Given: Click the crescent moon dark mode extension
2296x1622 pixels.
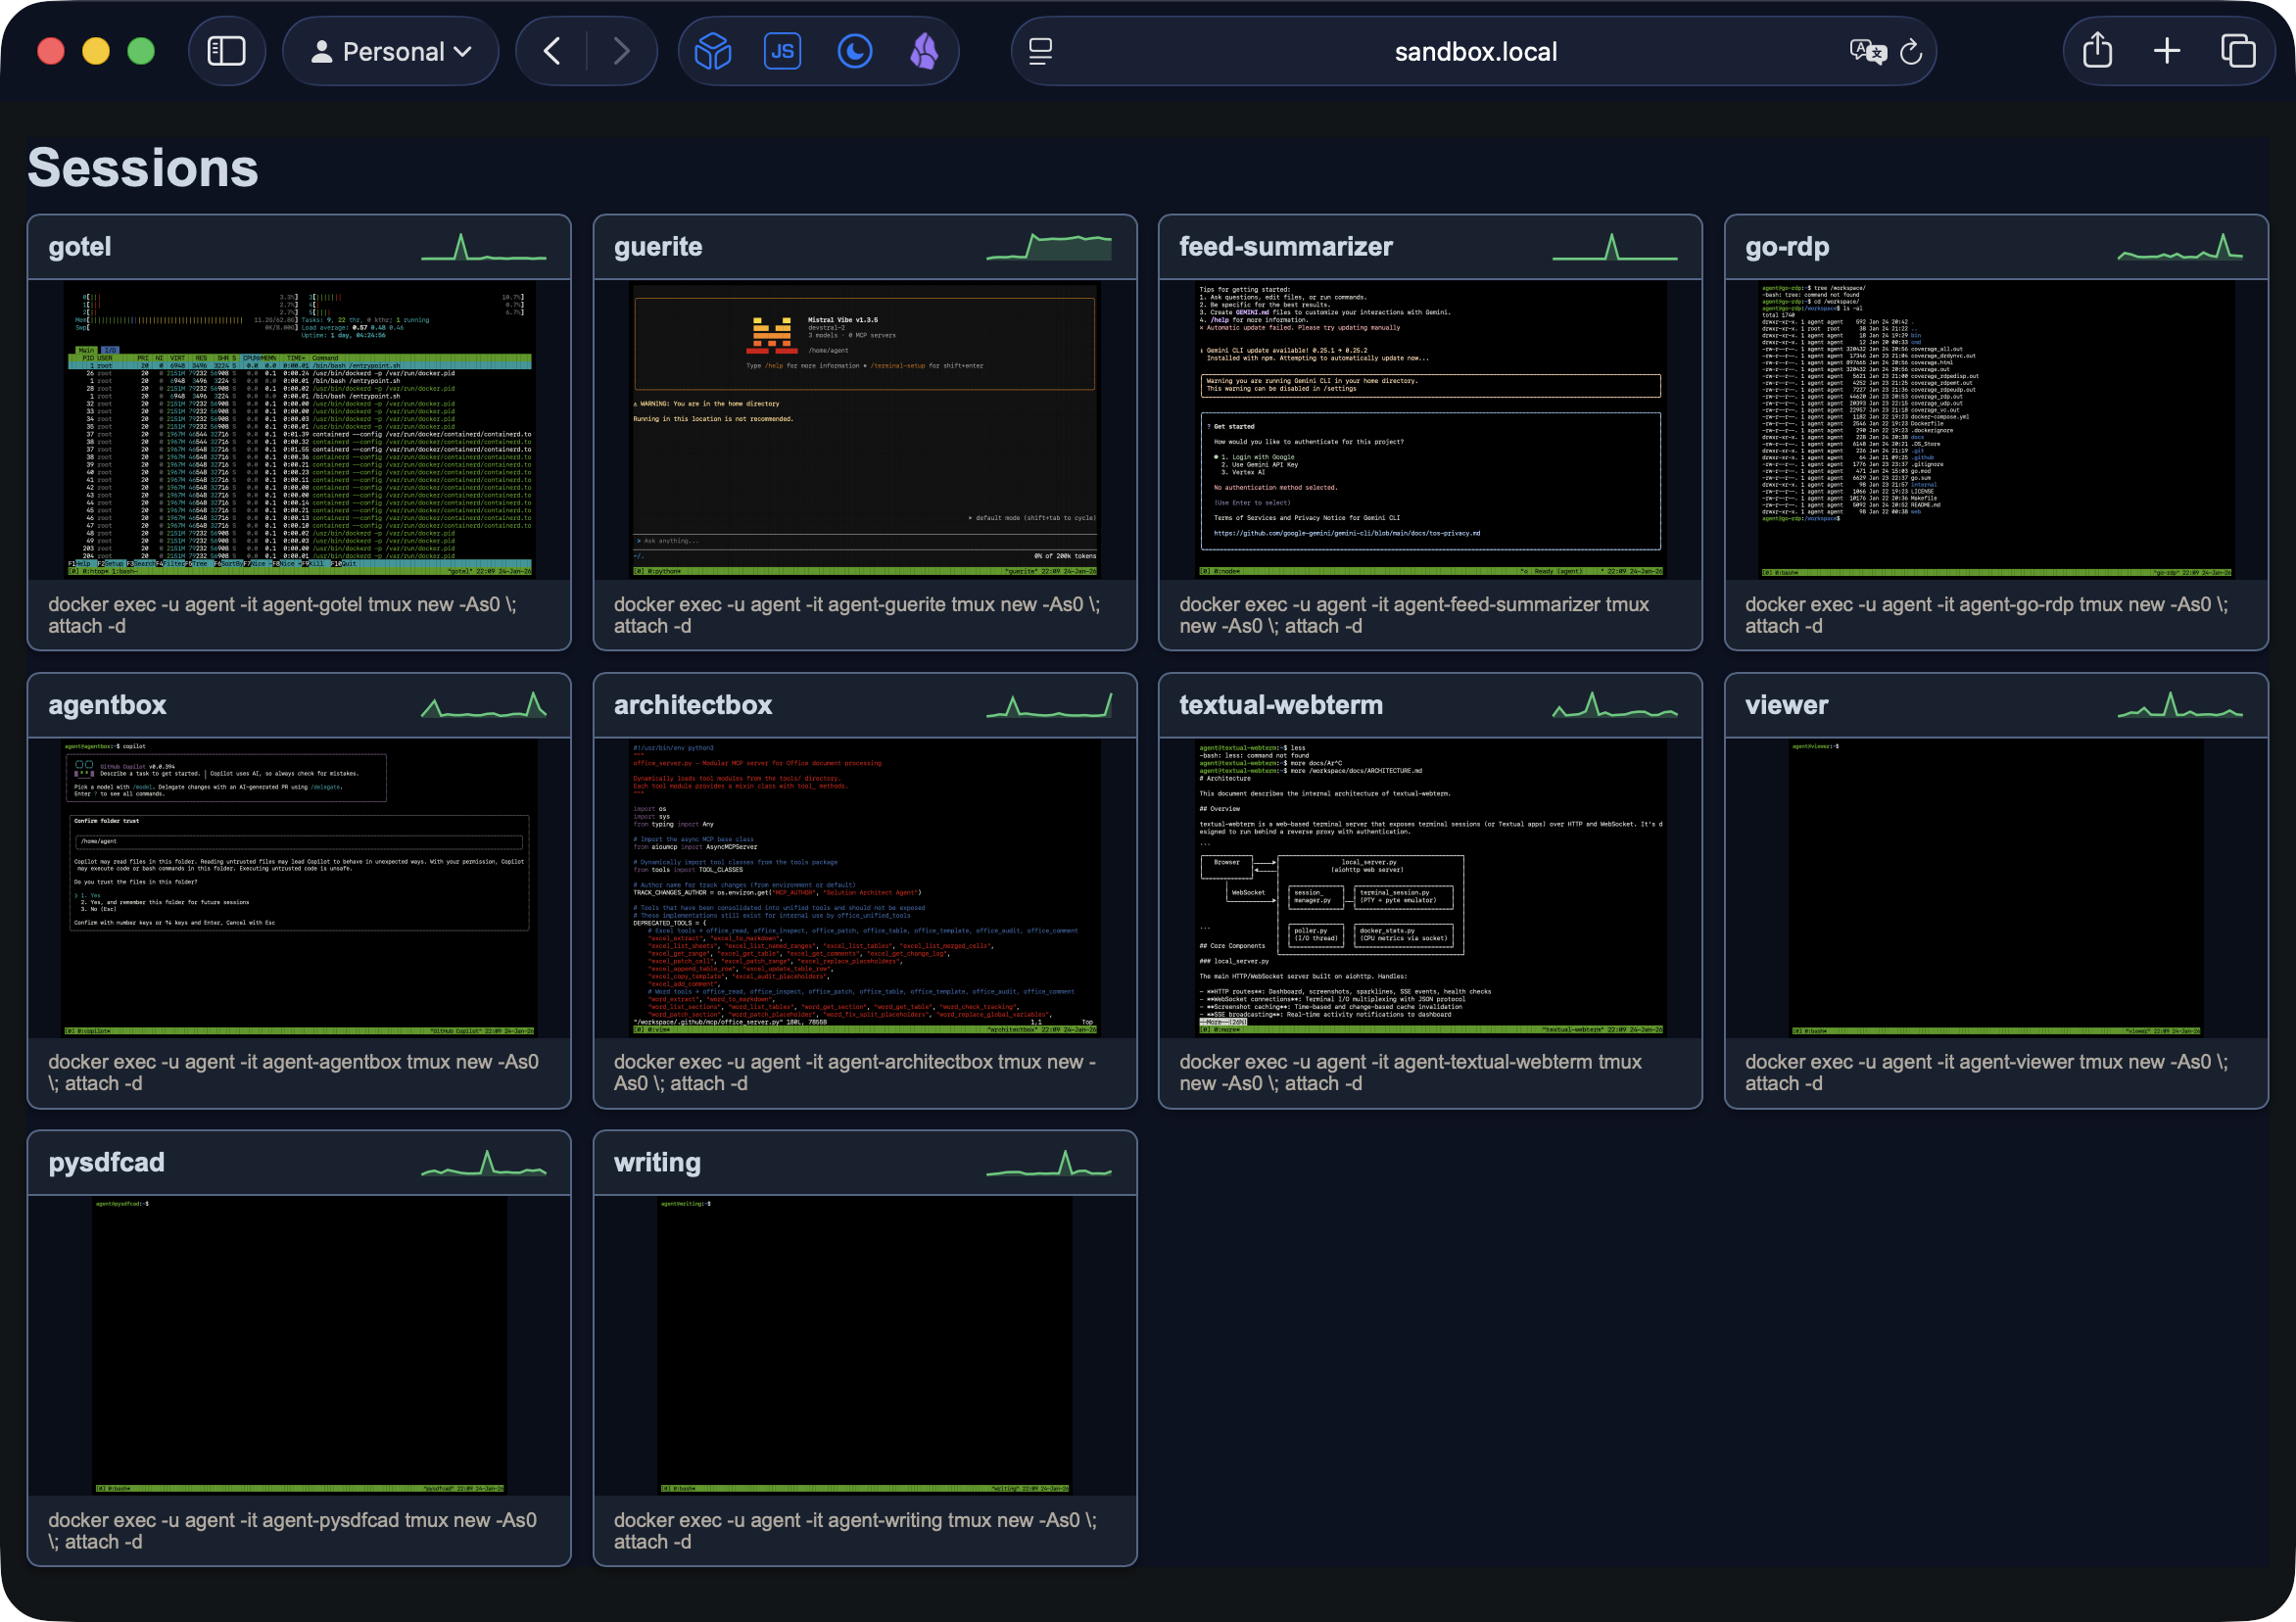Looking at the screenshot, I should [854, 51].
